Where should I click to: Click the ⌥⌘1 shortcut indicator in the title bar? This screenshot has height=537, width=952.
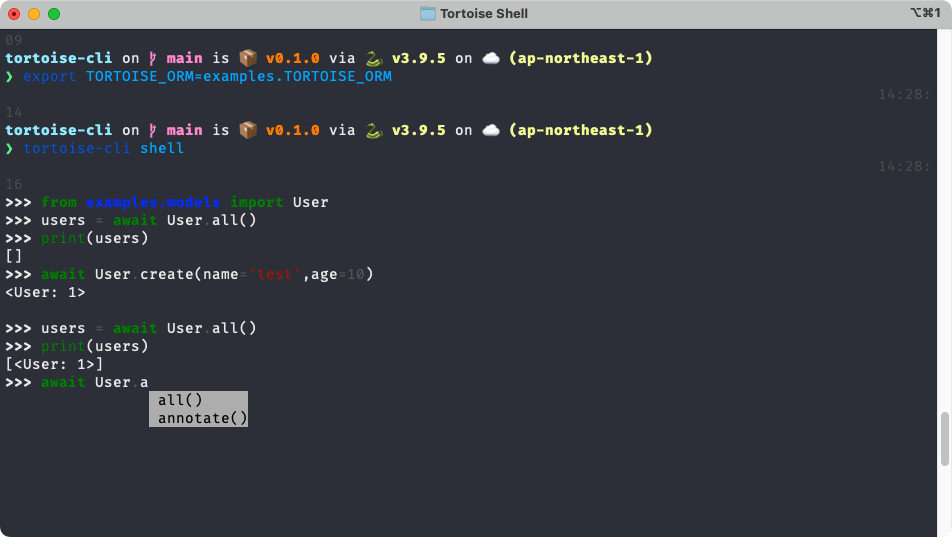[925, 13]
